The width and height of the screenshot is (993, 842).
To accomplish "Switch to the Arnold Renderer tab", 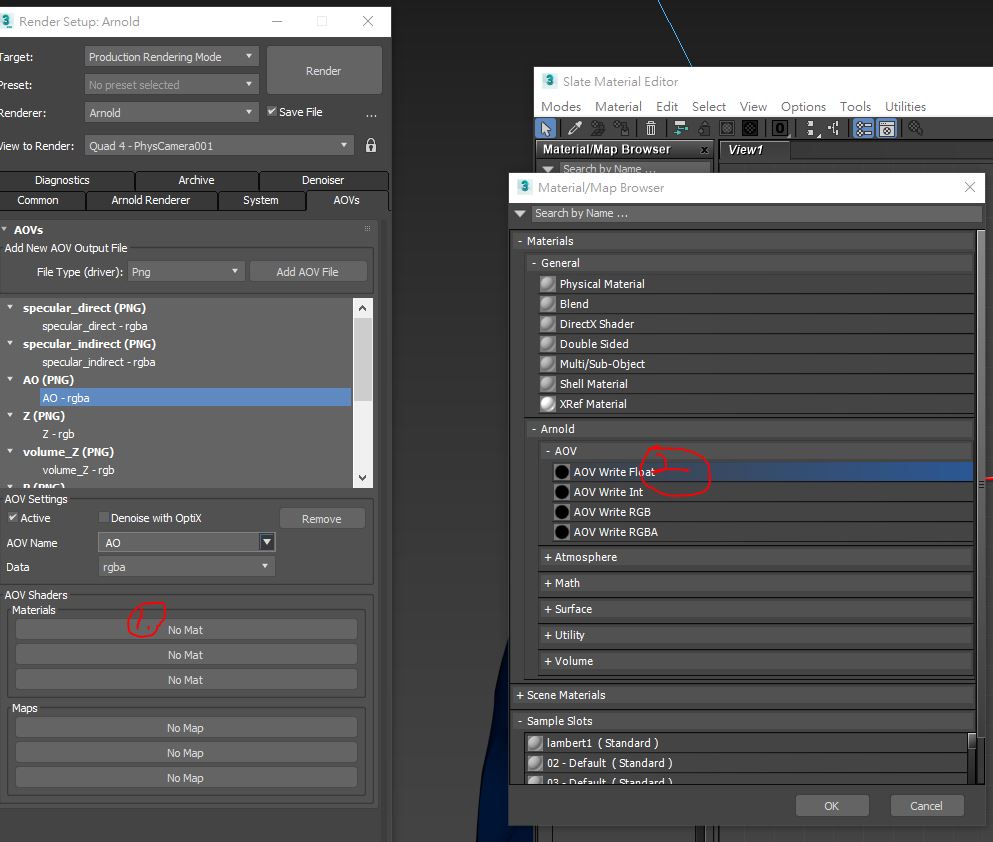I will 150,200.
